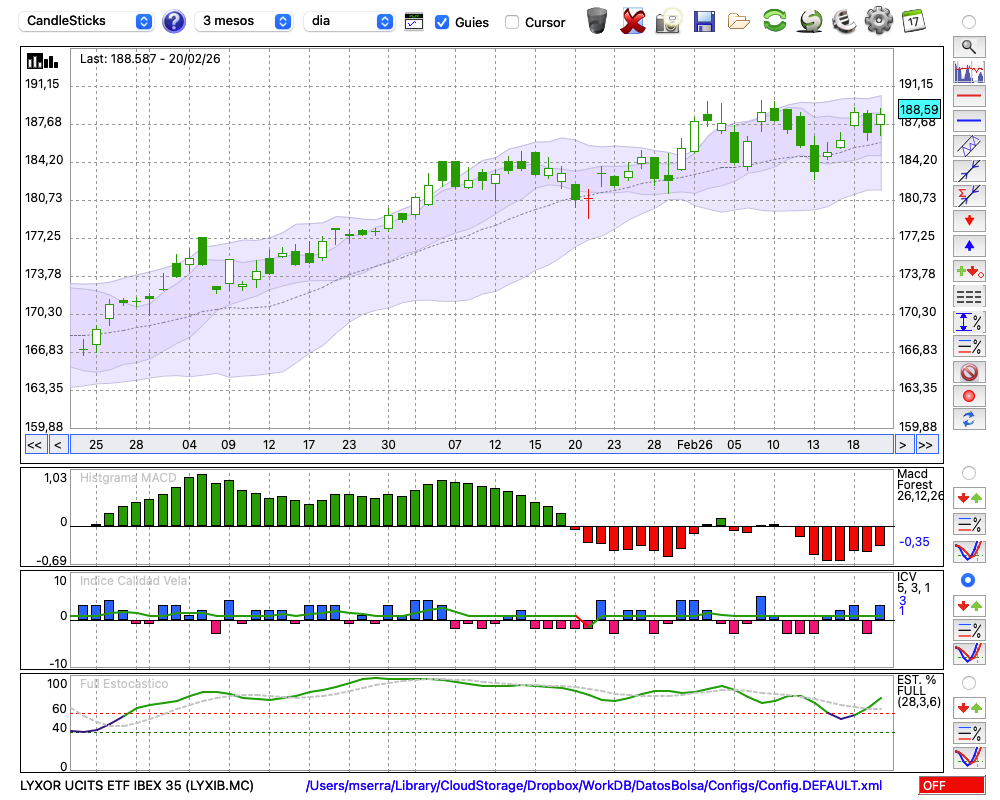1000x800 pixels.
Task: Click the blue up arrow marker tool
Action: pos(969,246)
